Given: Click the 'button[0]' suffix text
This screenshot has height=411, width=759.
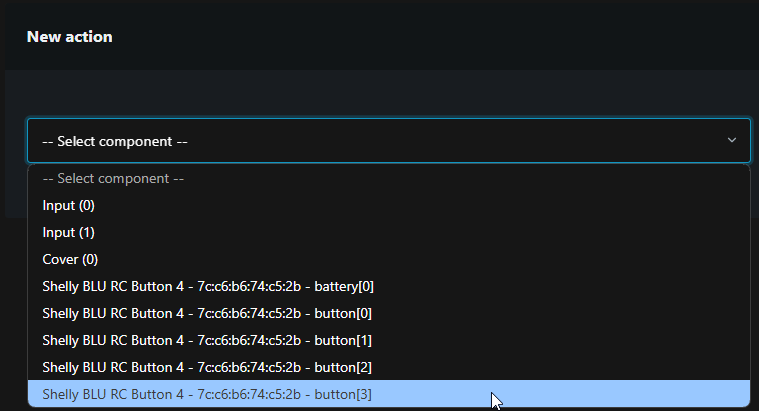Looking at the screenshot, I should point(346,314).
